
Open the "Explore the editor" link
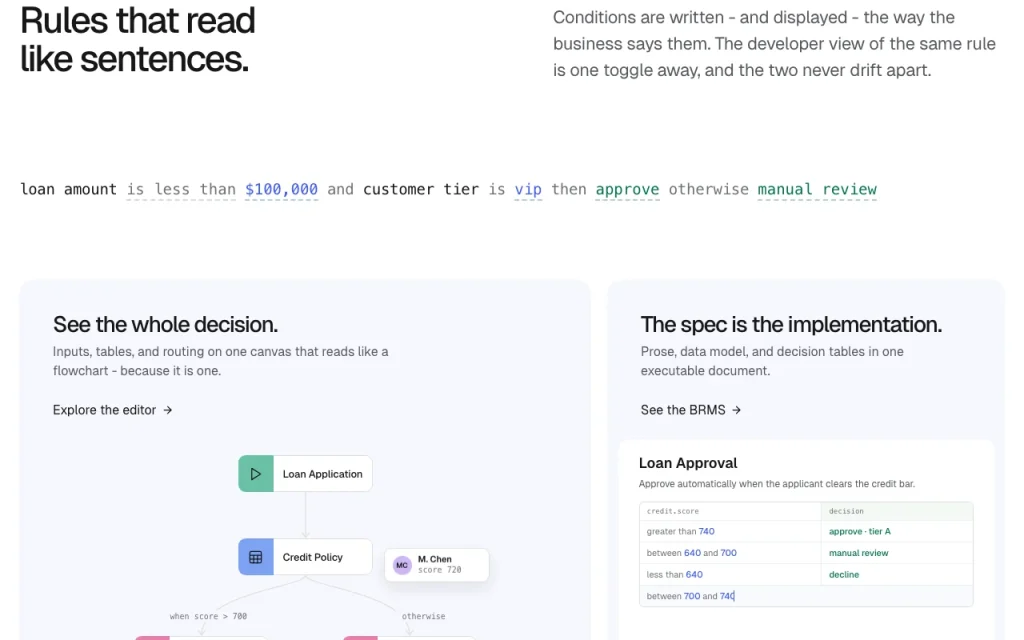click(112, 410)
